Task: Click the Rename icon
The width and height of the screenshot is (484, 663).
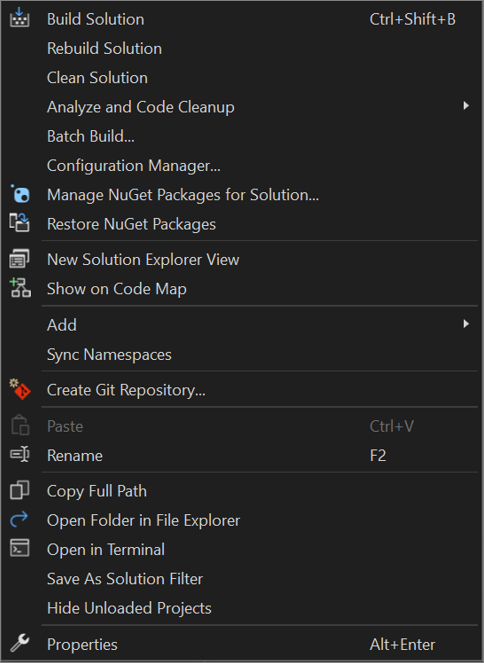Action: tap(19, 455)
